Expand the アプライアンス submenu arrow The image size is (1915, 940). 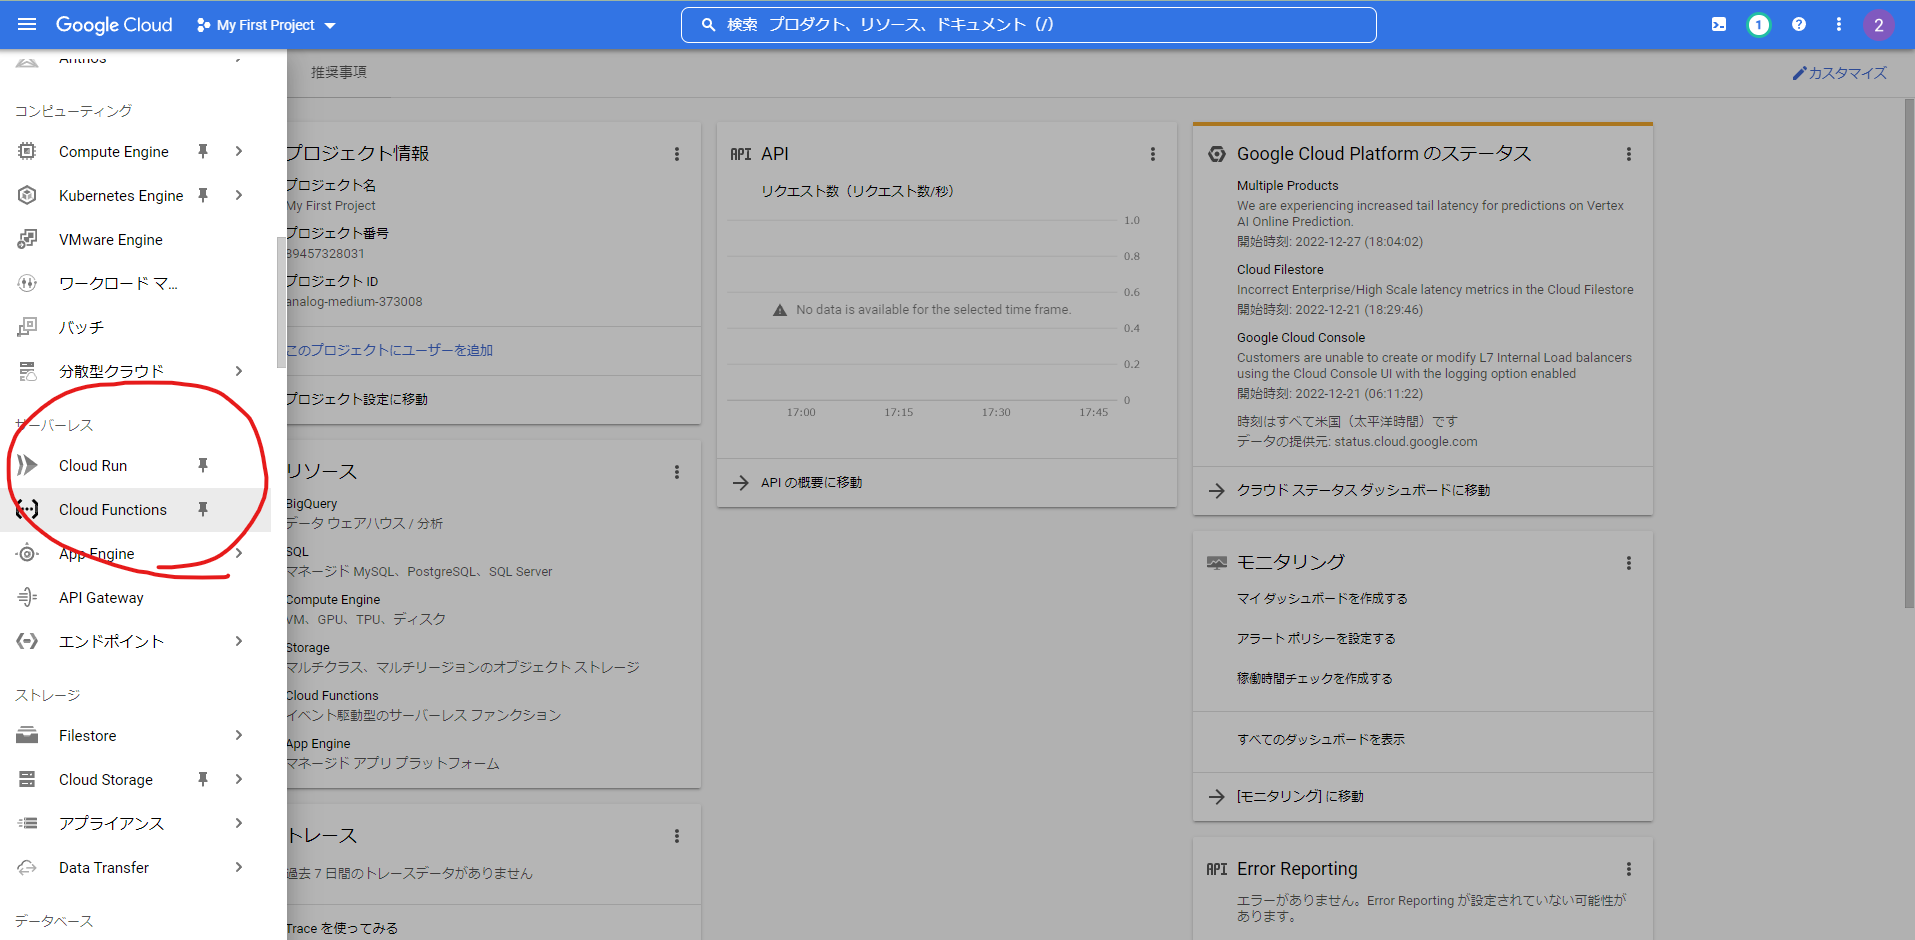point(239,823)
